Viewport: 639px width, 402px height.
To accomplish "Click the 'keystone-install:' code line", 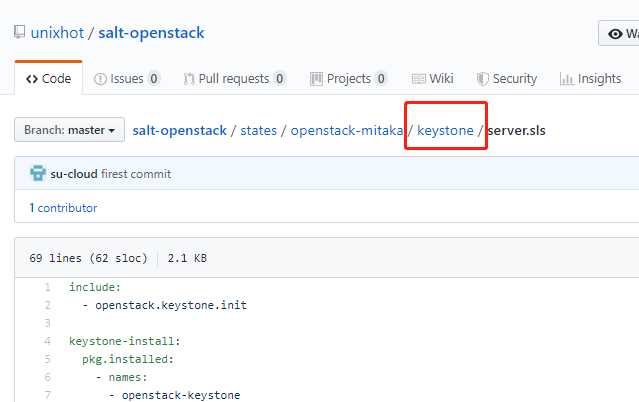I will (125, 341).
